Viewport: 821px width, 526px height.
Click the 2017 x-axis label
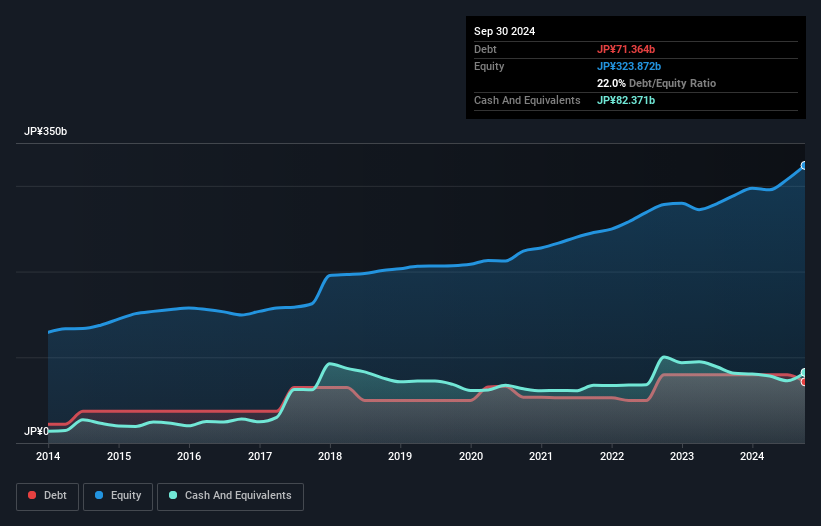tap(260, 456)
